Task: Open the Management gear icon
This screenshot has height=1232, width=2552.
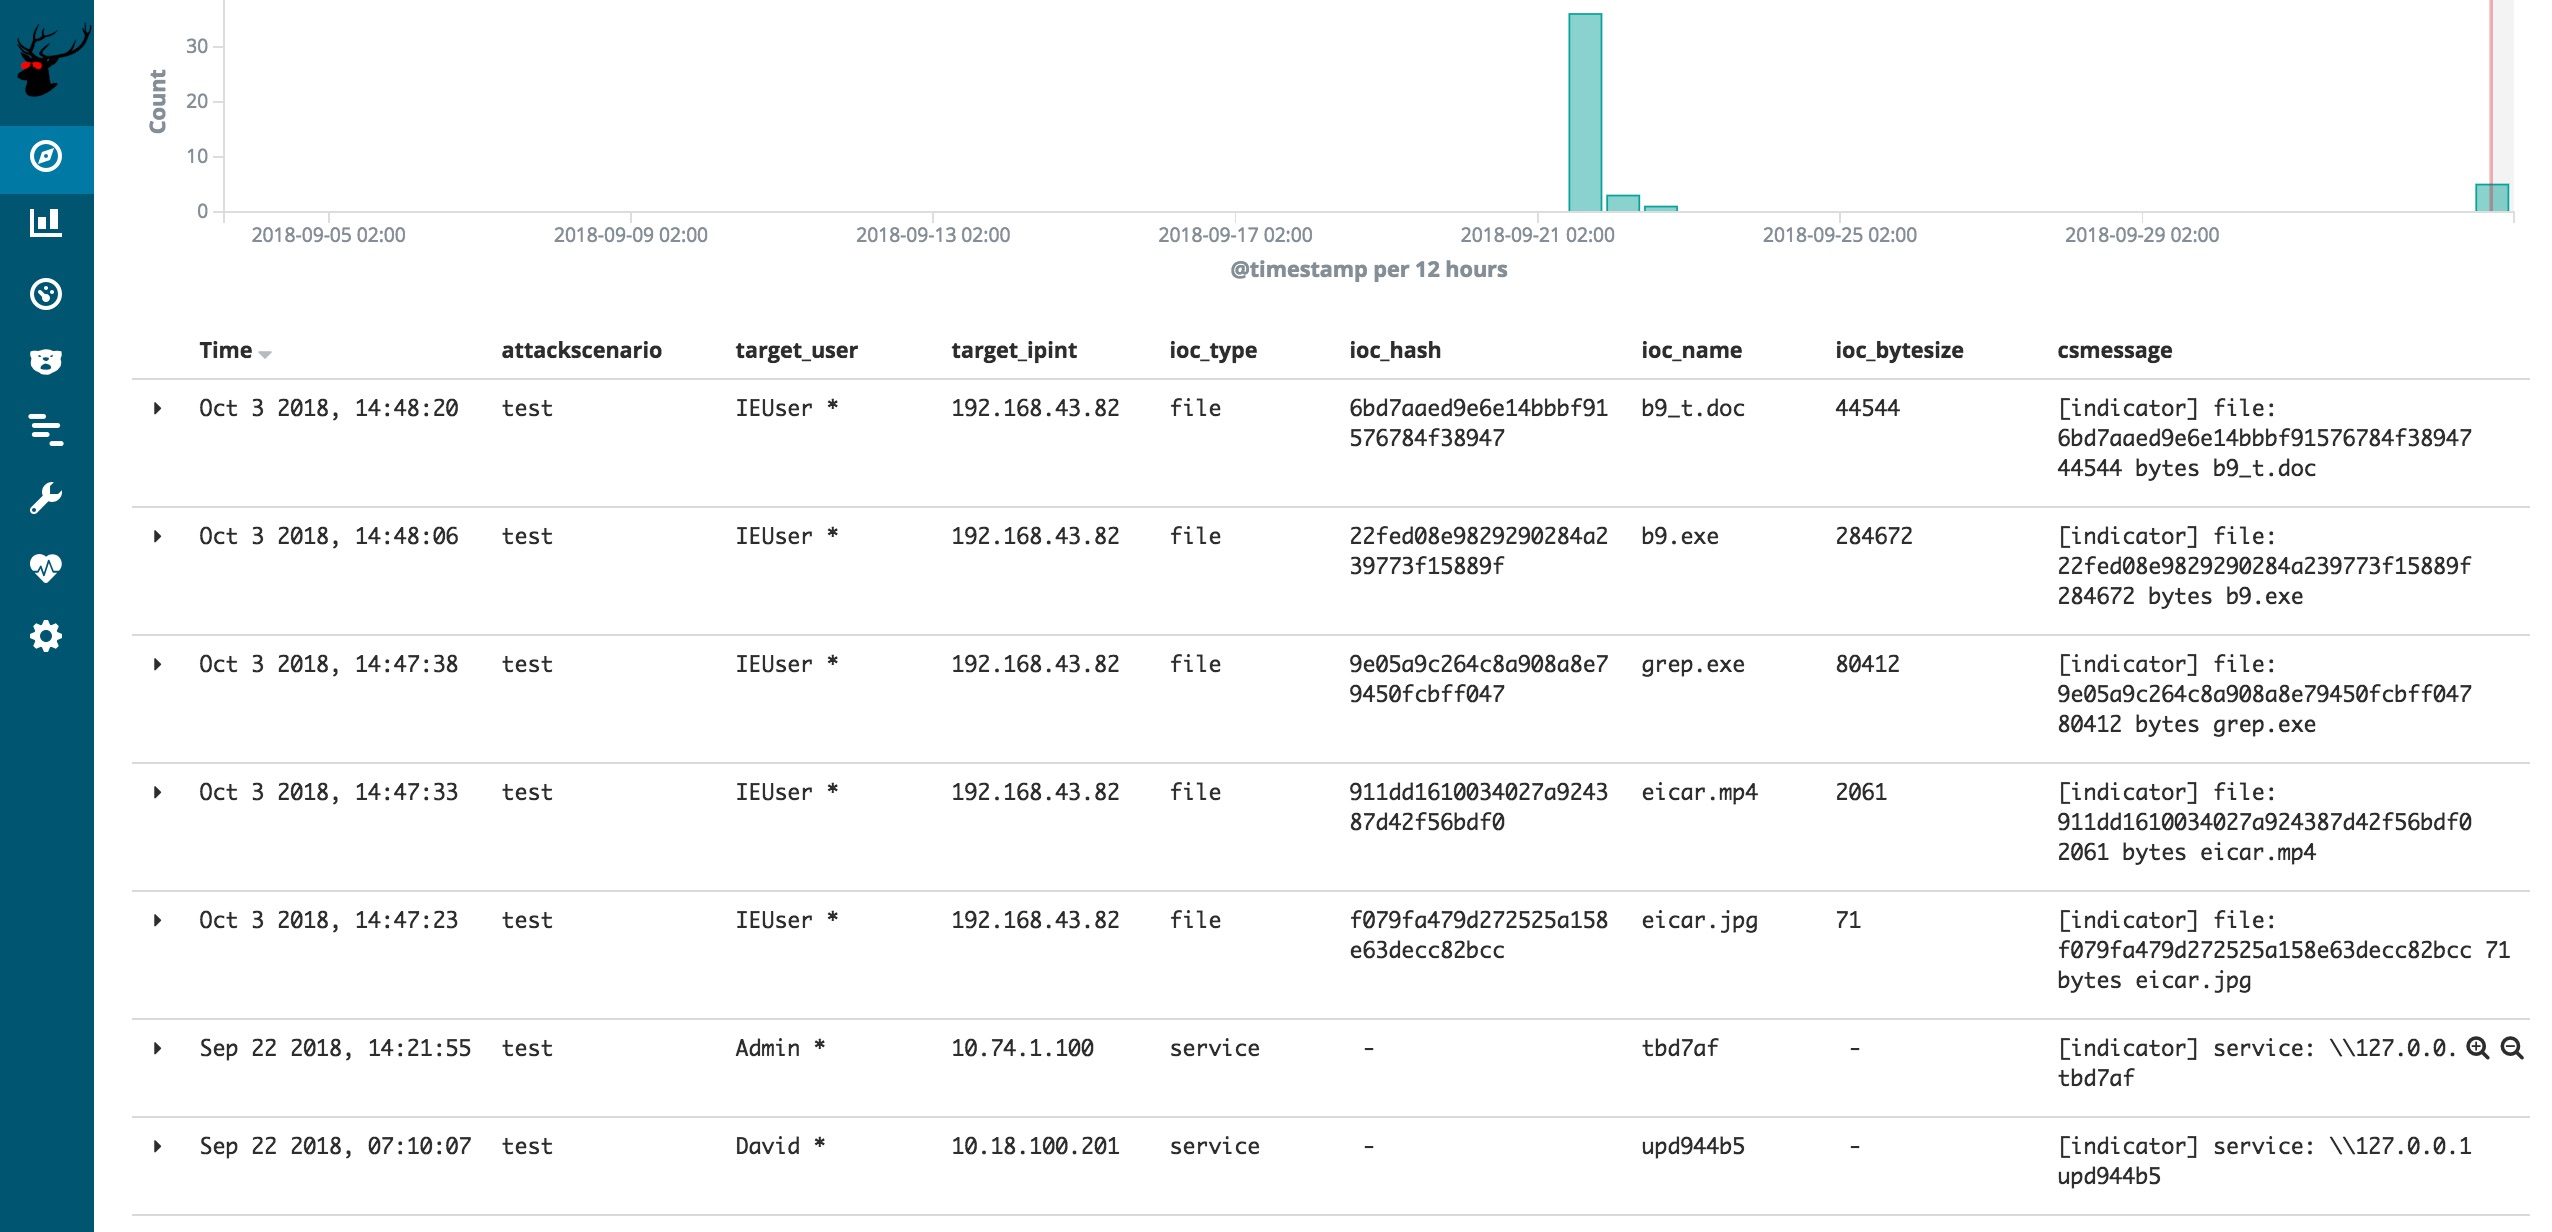Action: 46,636
